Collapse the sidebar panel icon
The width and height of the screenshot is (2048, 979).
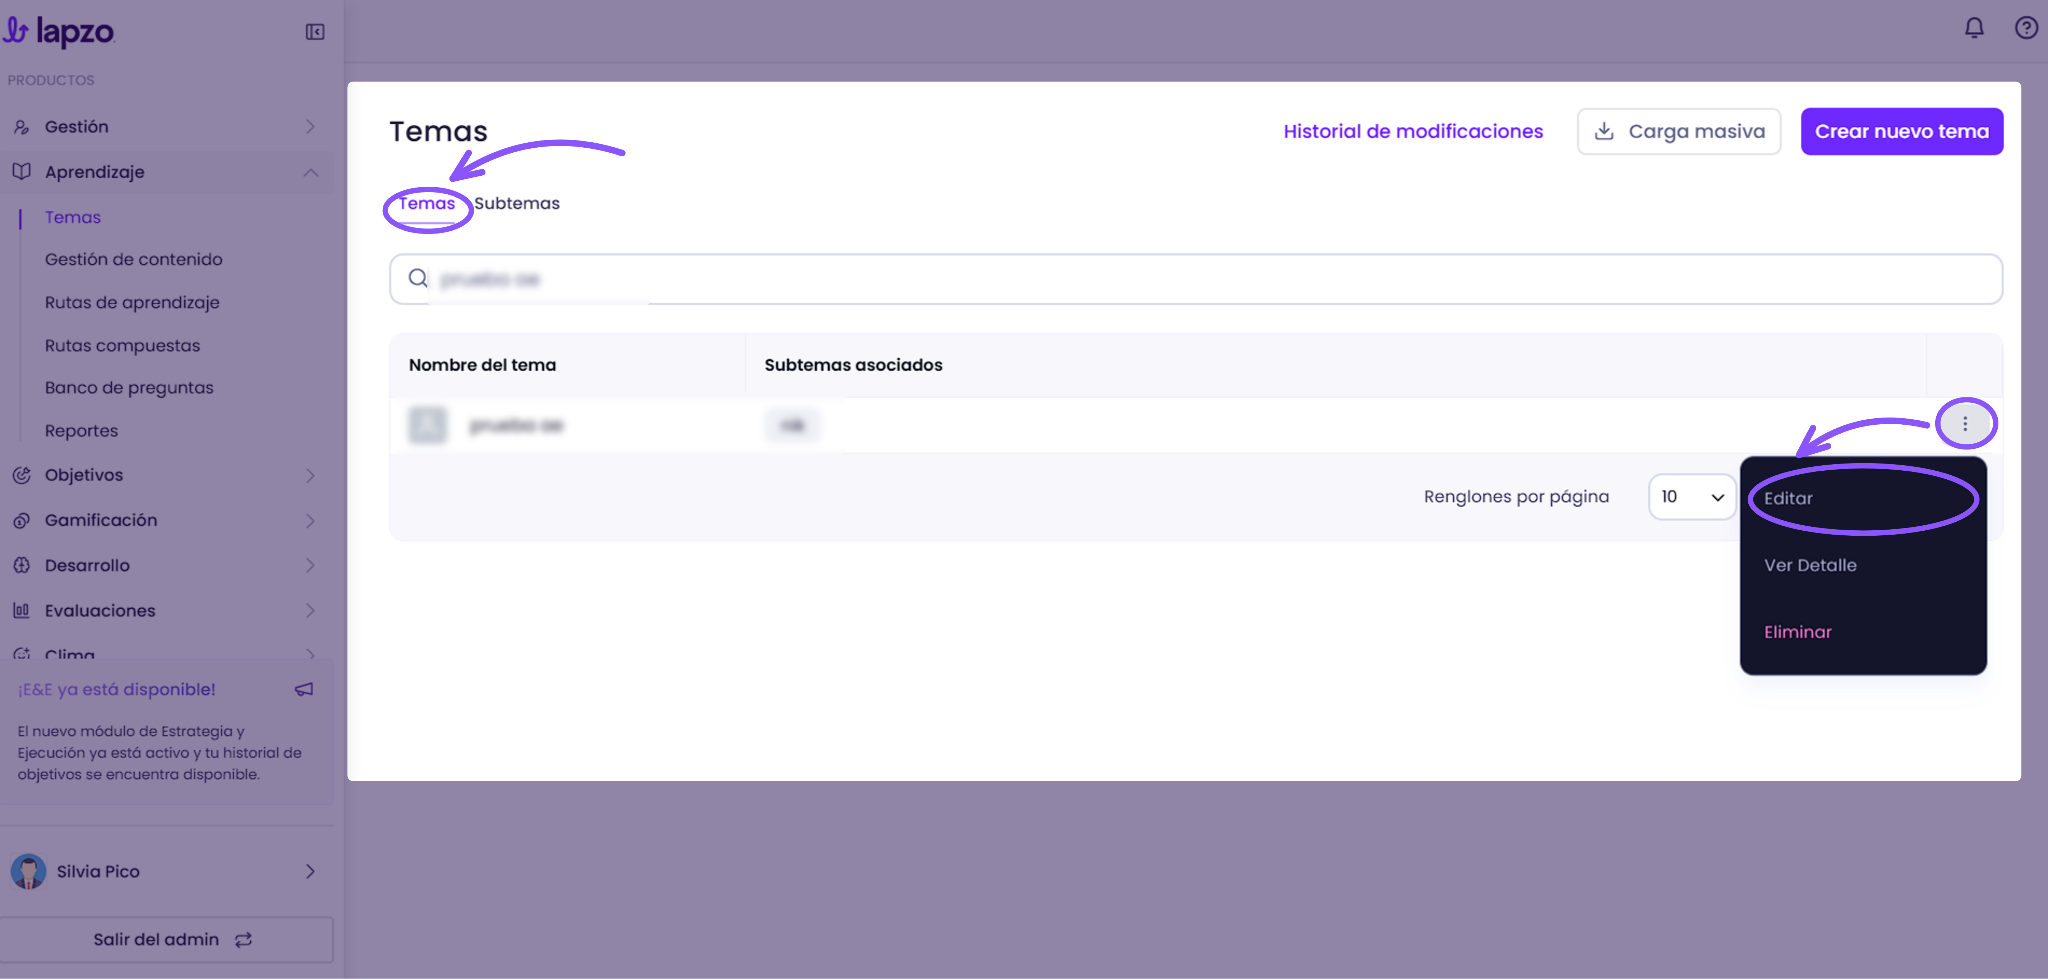pos(315,32)
